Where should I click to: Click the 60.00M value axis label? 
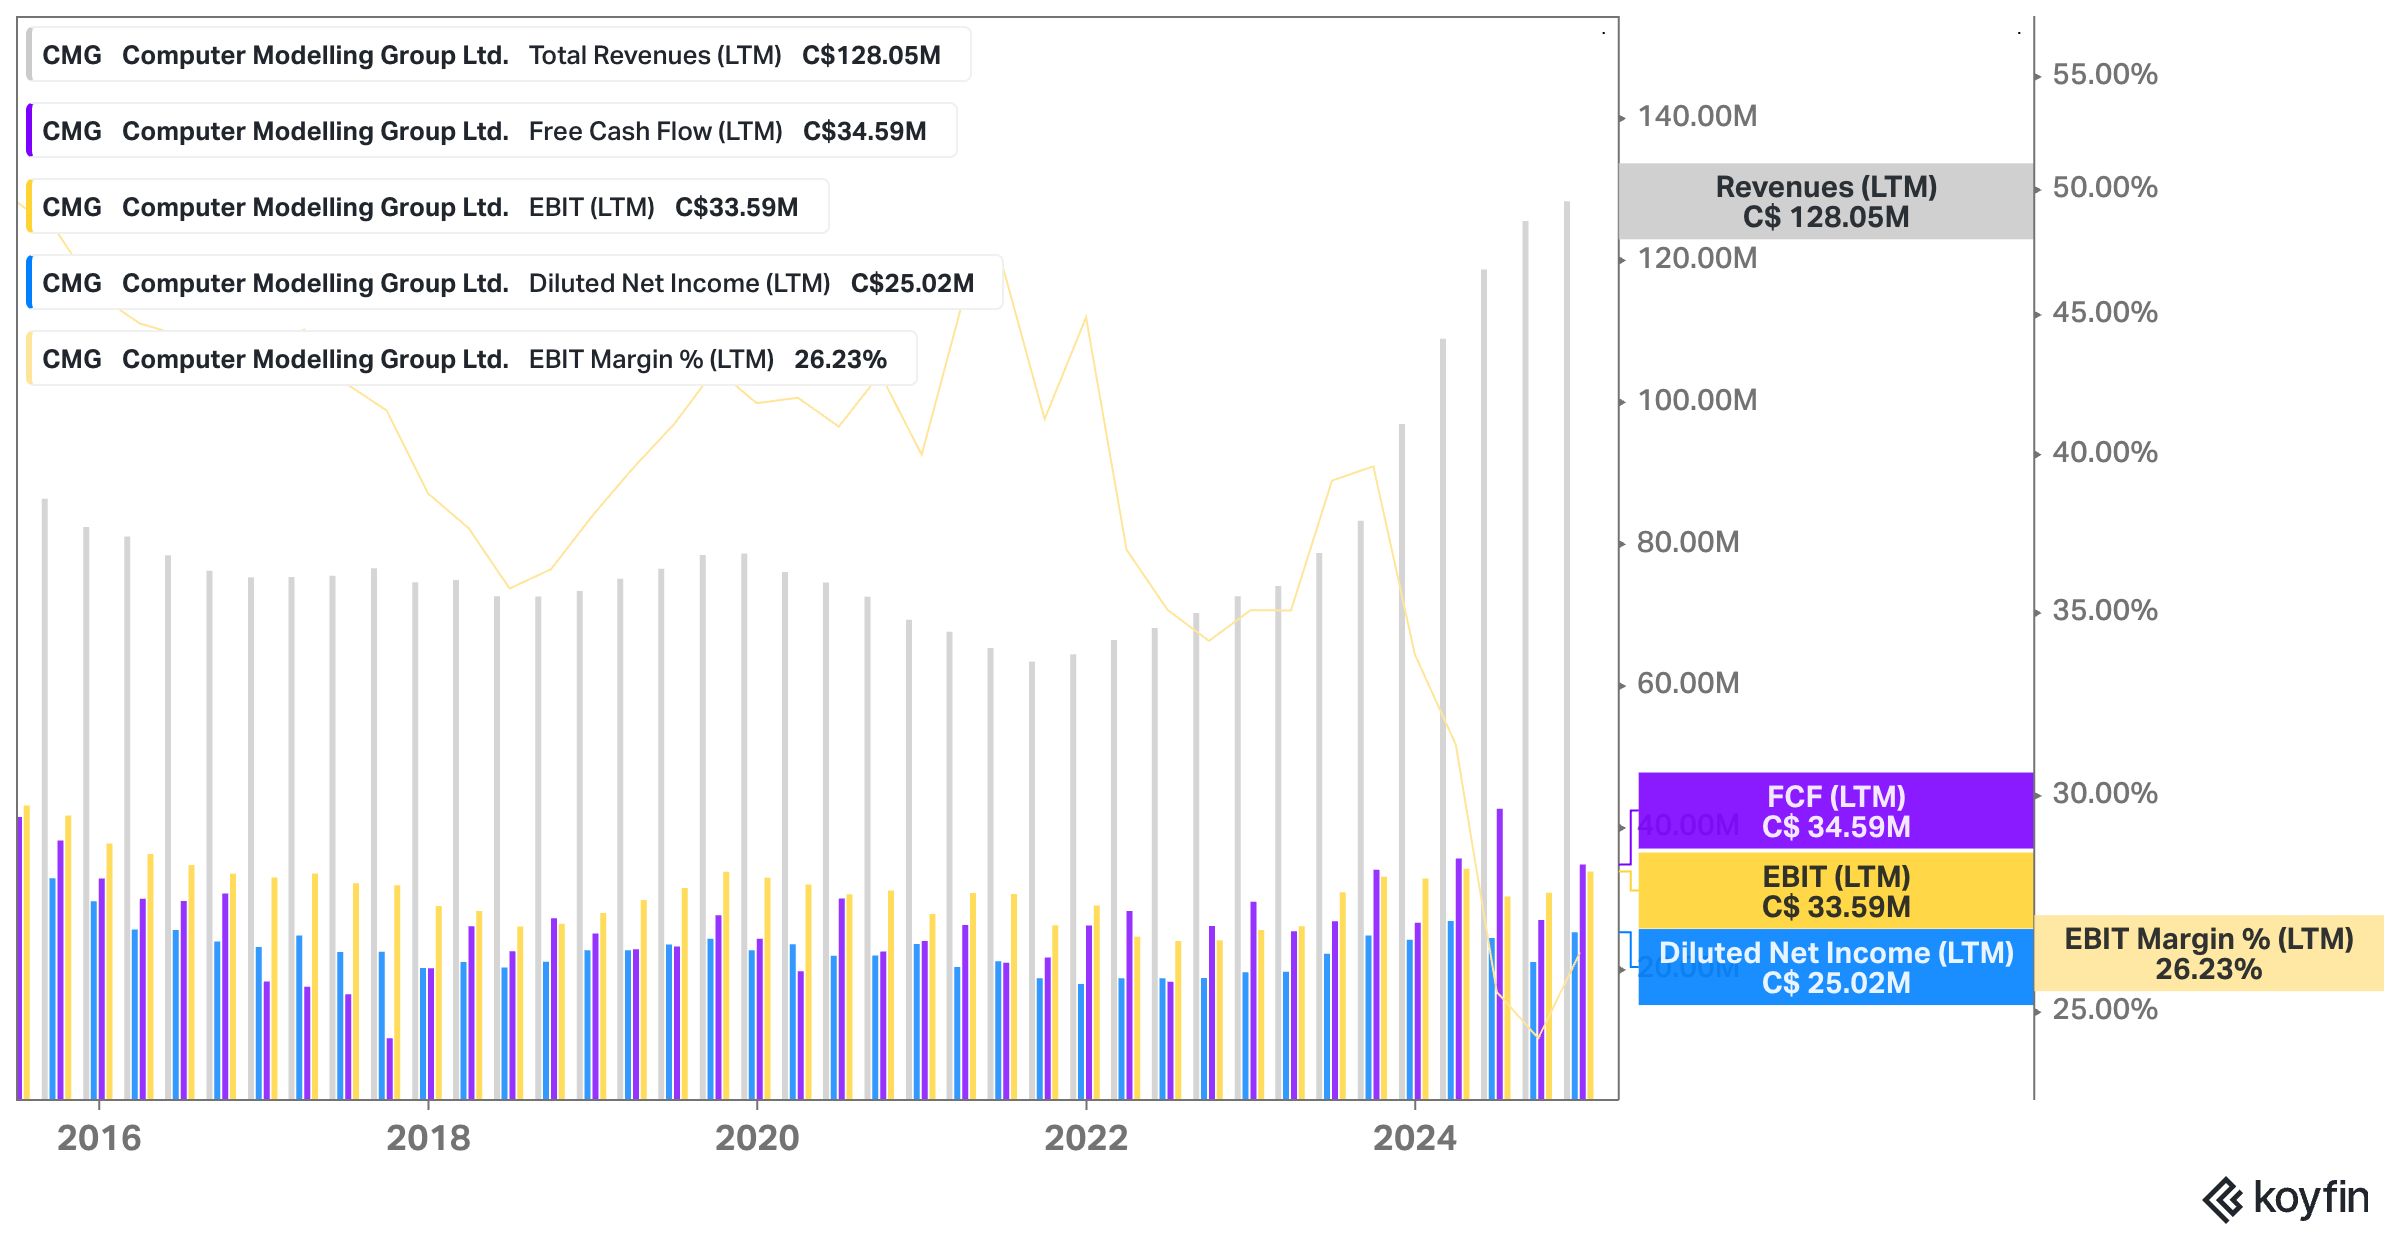[1688, 683]
